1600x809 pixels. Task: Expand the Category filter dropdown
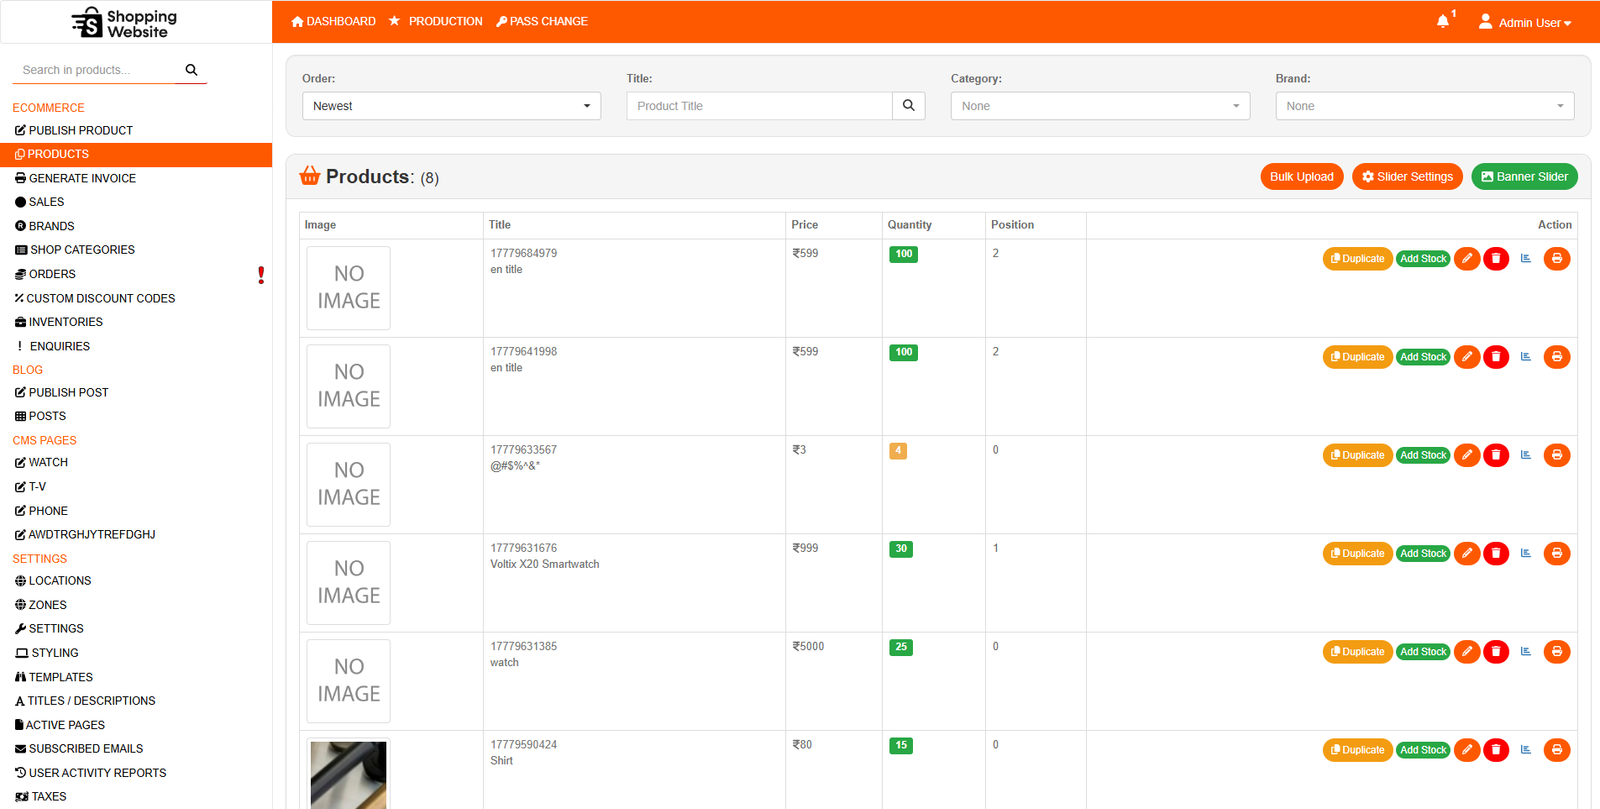(x=1100, y=106)
